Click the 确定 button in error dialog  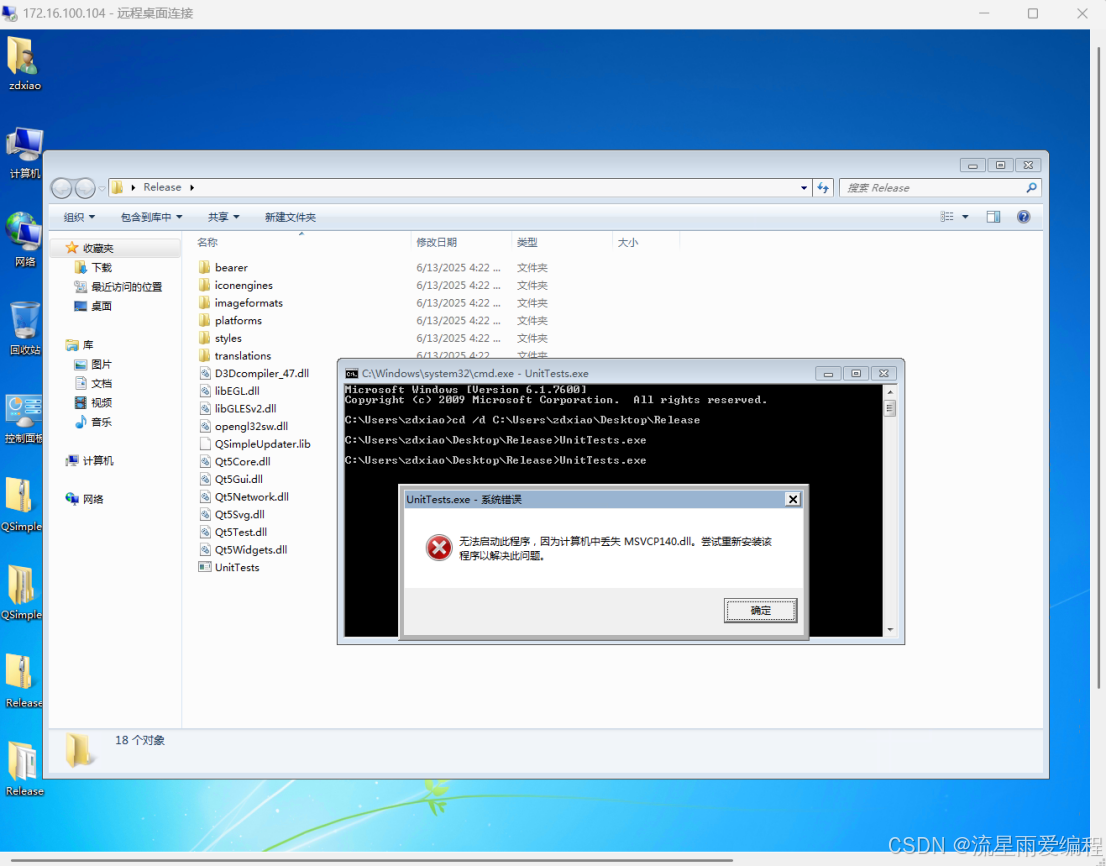point(760,611)
